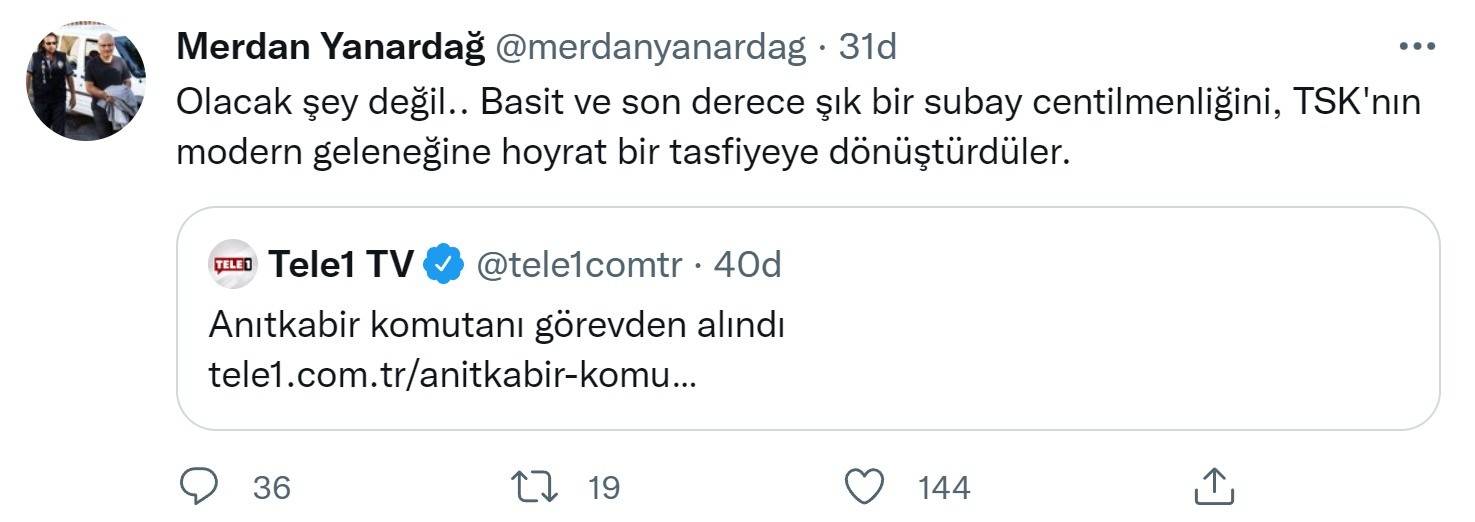
Task: Click the quoted tweet text 'Anıtkabir komutanı görevden alındı'
Action: [496, 325]
